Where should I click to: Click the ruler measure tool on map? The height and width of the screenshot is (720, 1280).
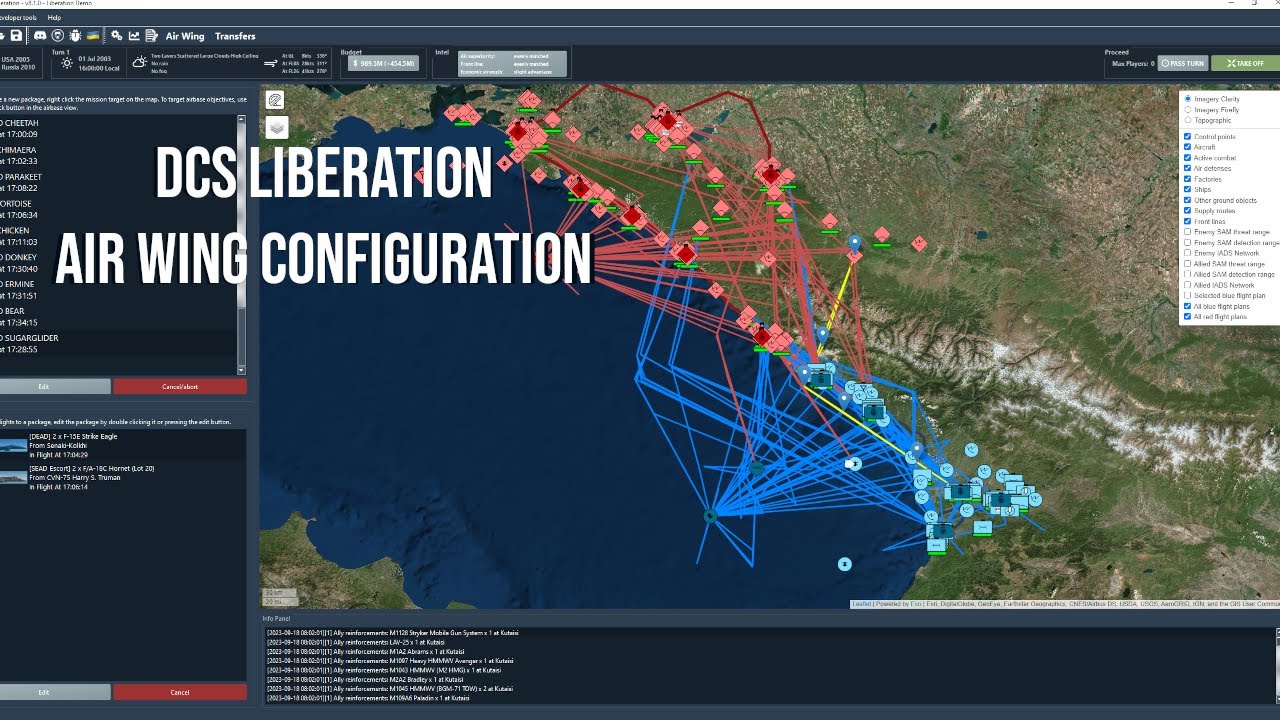click(275, 100)
